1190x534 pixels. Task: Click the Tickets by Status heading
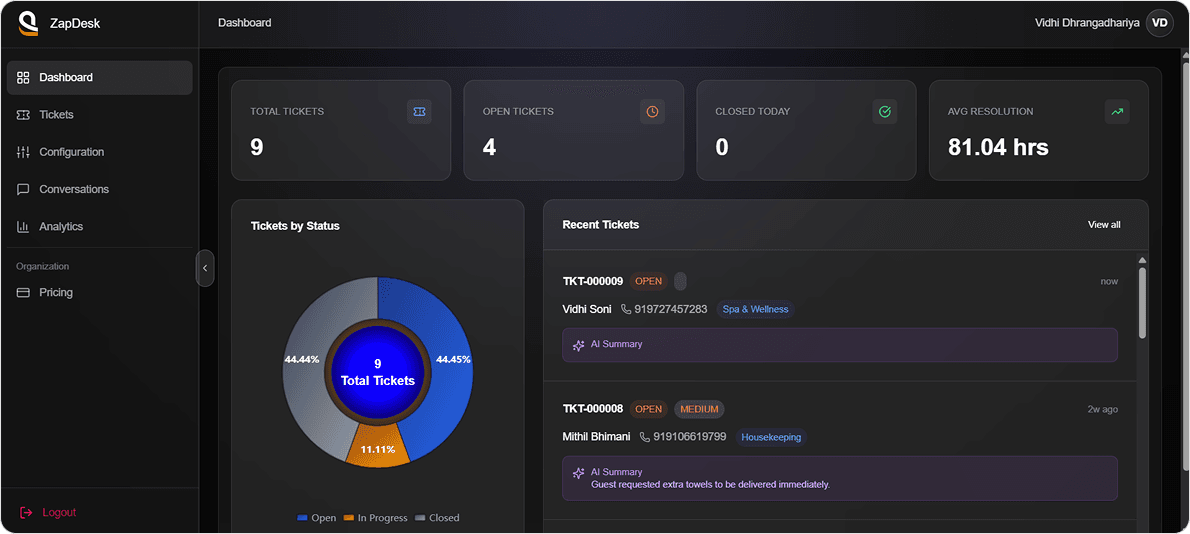pyautogui.click(x=295, y=226)
